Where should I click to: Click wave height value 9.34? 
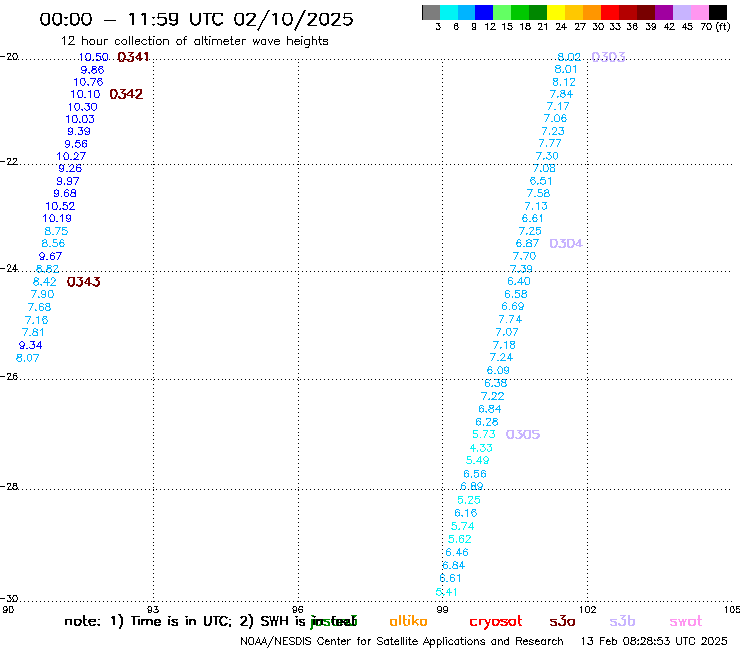click(31, 345)
